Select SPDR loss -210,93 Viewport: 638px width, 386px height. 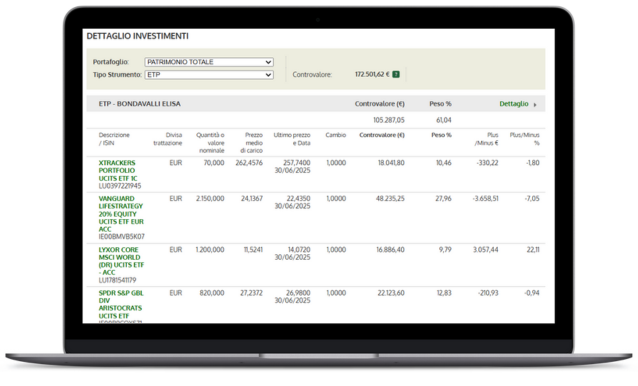(x=488, y=293)
